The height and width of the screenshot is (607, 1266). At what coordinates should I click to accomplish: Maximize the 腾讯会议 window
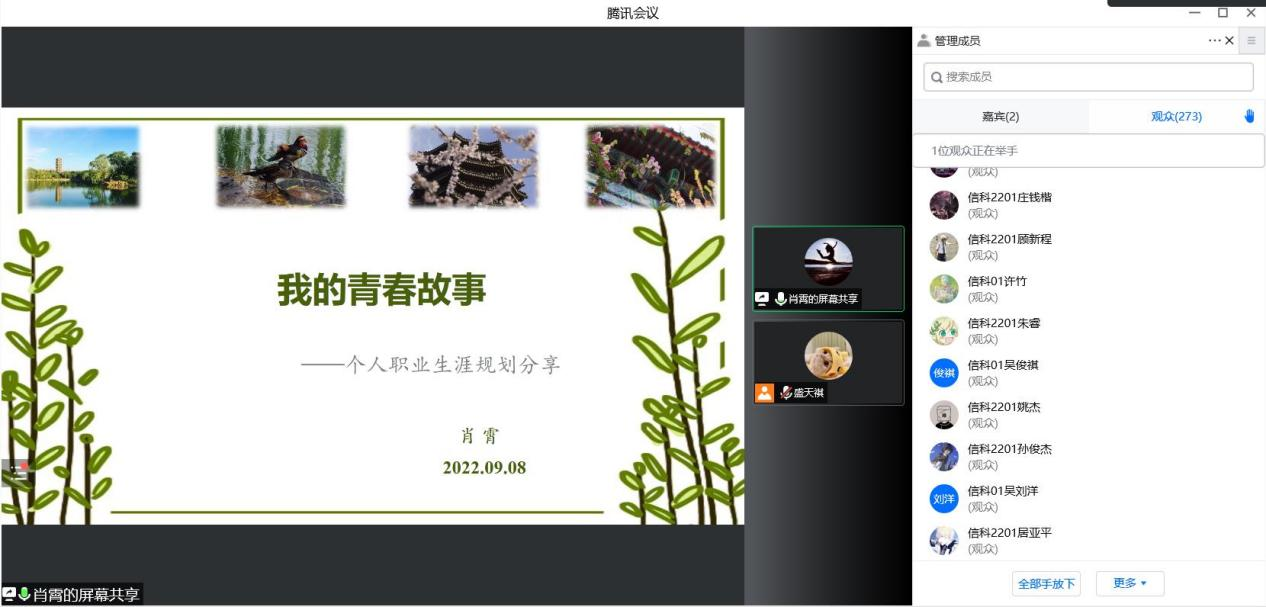(x=1222, y=12)
